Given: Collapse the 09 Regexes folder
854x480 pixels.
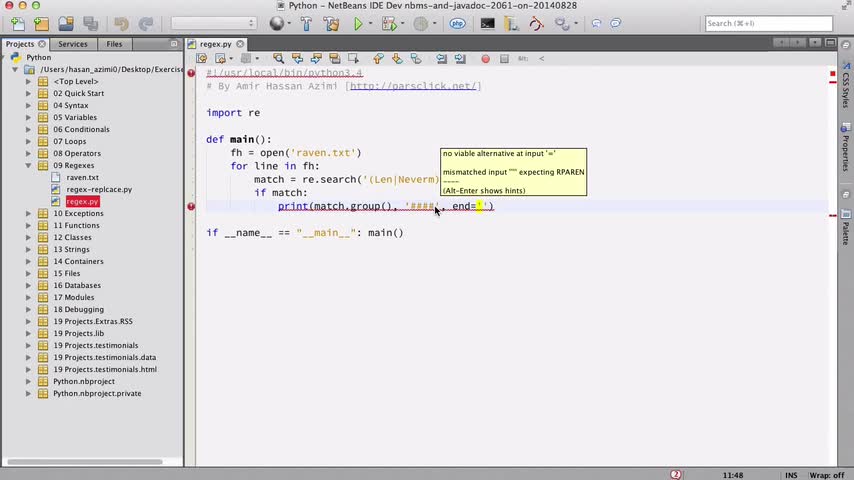Looking at the screenshot, I should 28,165.
